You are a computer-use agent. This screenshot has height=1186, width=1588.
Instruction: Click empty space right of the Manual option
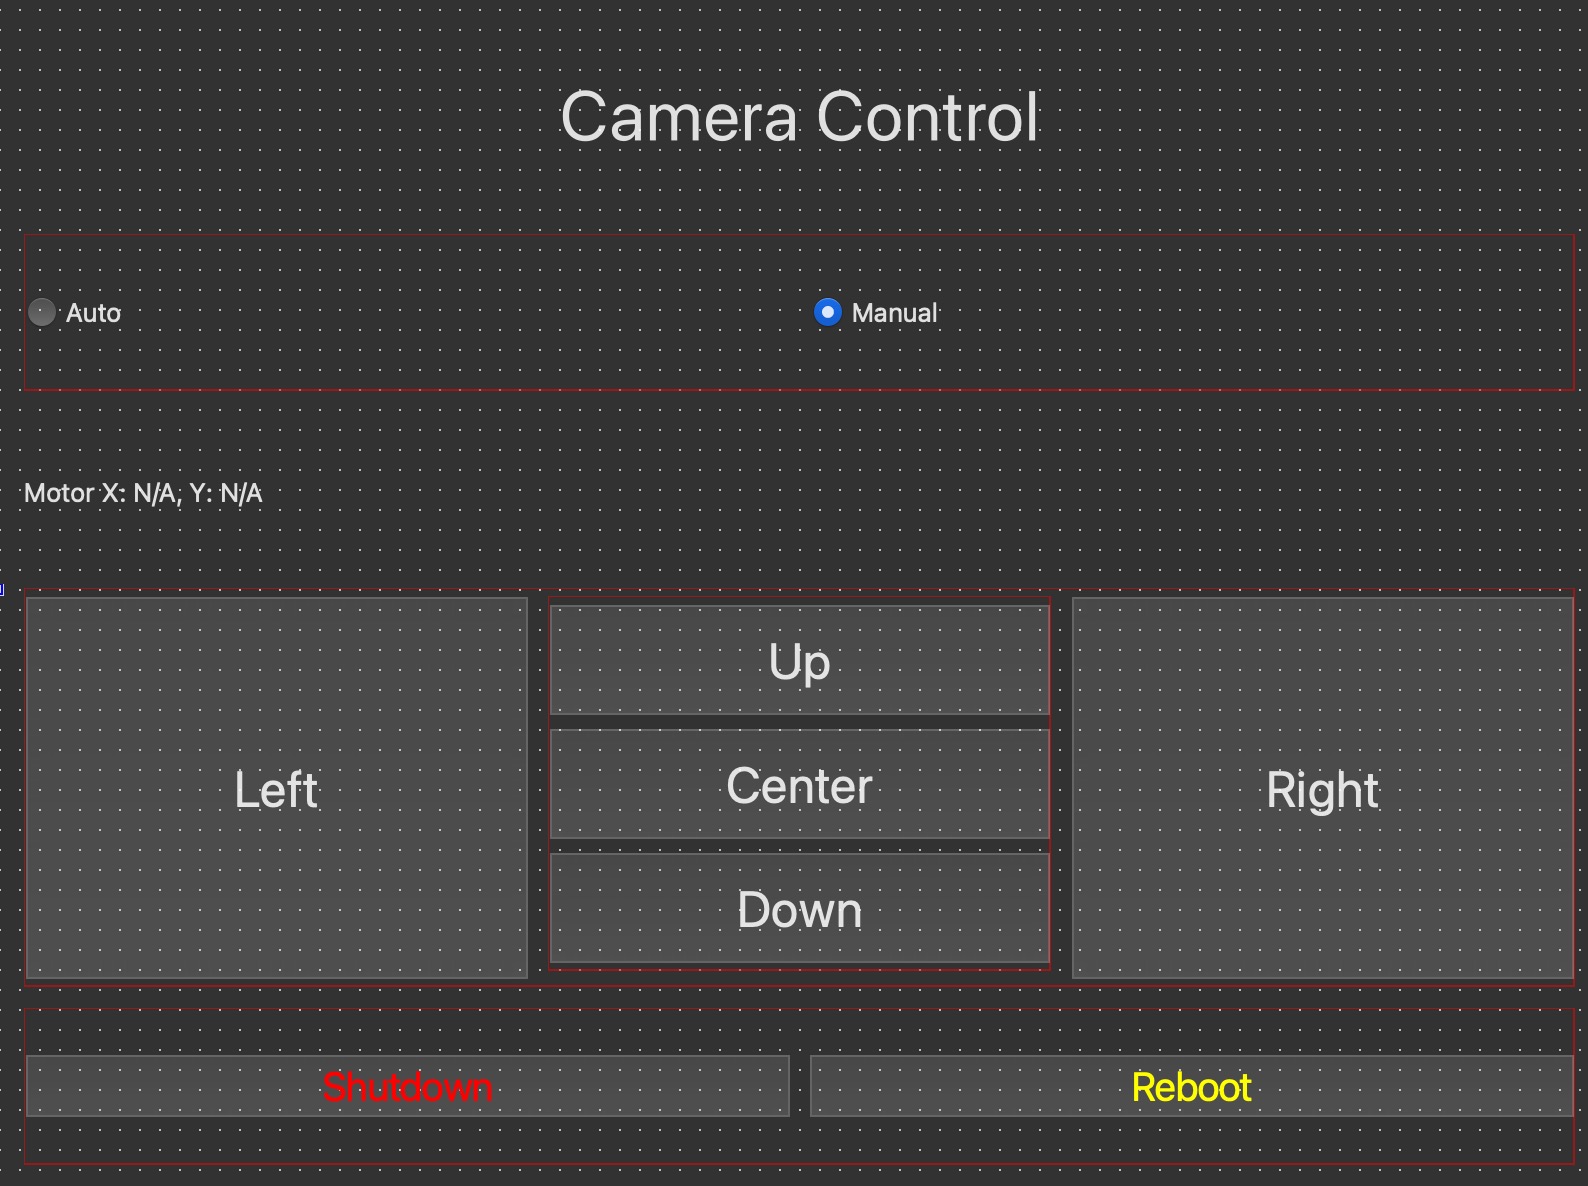[x=1250, y=313]
